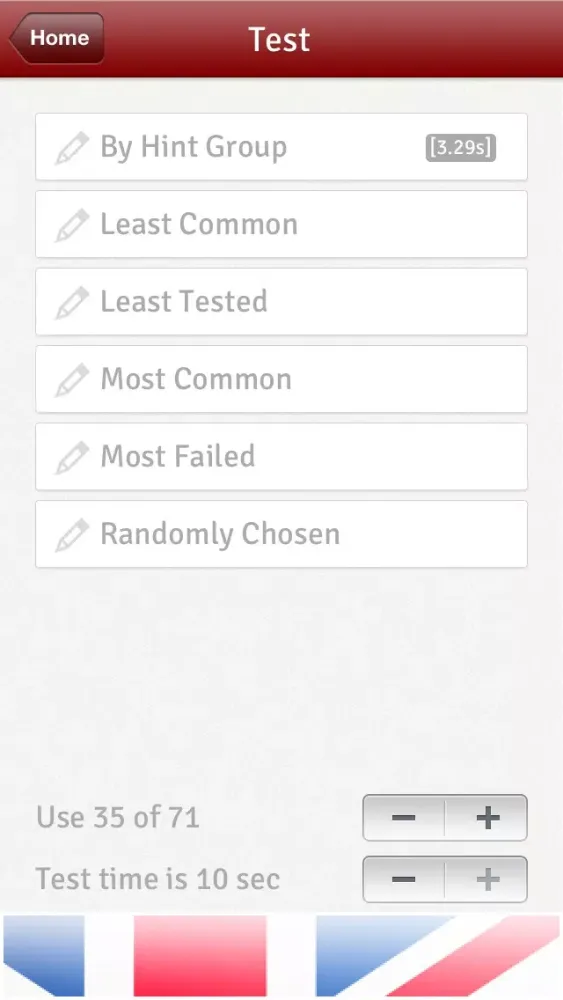
Task: Tap the pencil icon beside Least Common
Action: pyautogui.click(x=72, y=225)
